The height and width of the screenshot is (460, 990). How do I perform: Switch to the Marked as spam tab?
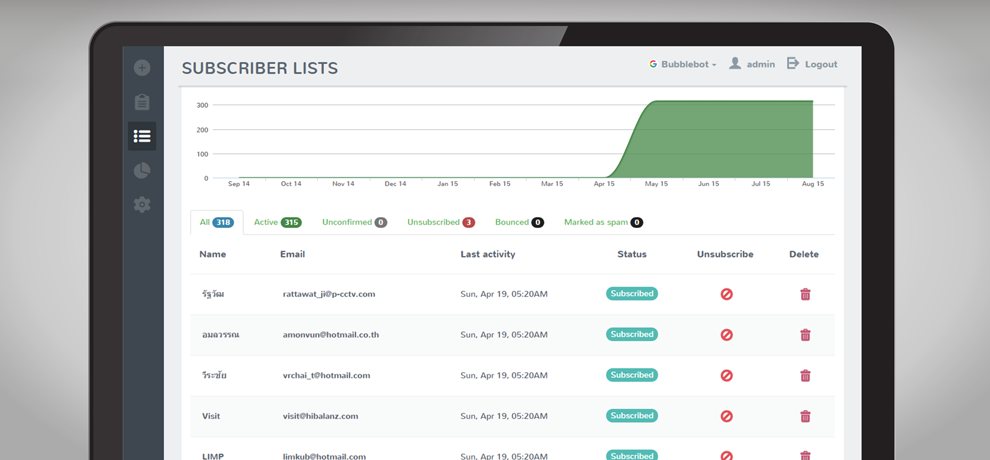[x=604, y=222]
